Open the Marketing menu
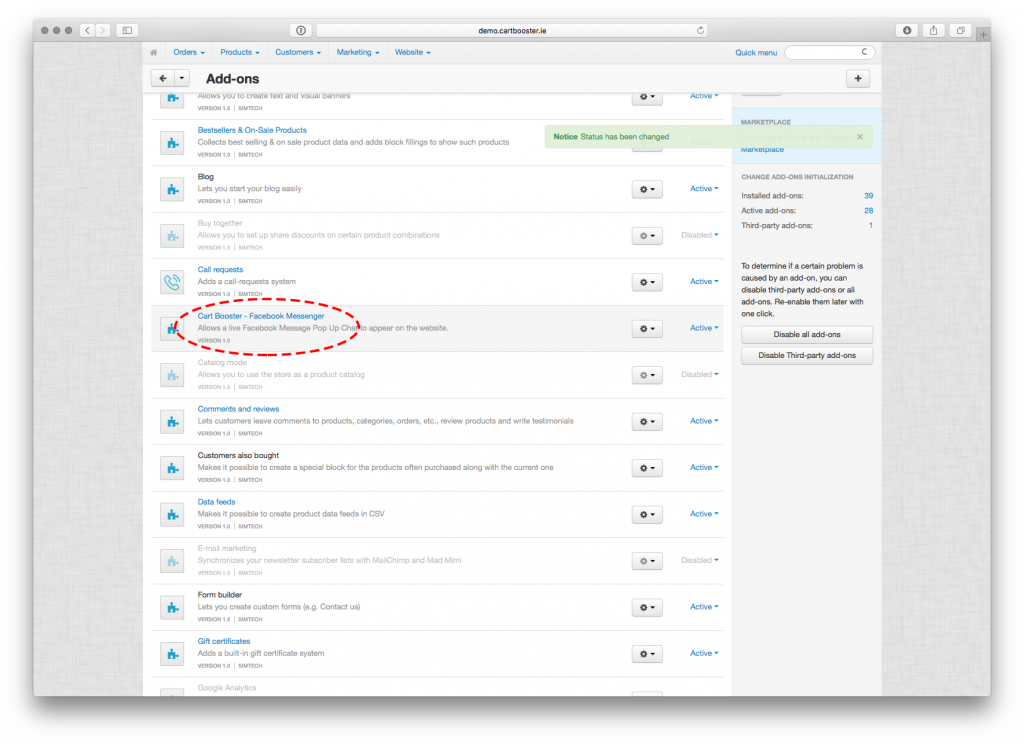1024x744 pixels. pos(358,52)
